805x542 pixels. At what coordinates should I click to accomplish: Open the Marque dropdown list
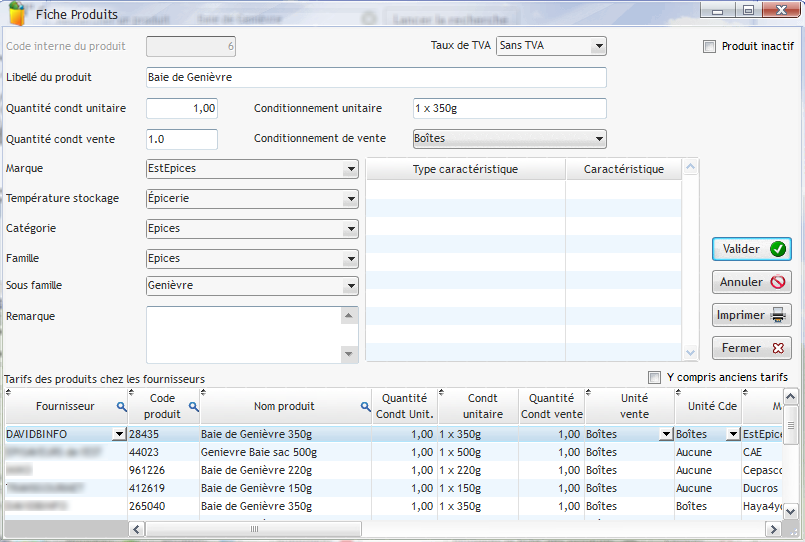(350, 169)
